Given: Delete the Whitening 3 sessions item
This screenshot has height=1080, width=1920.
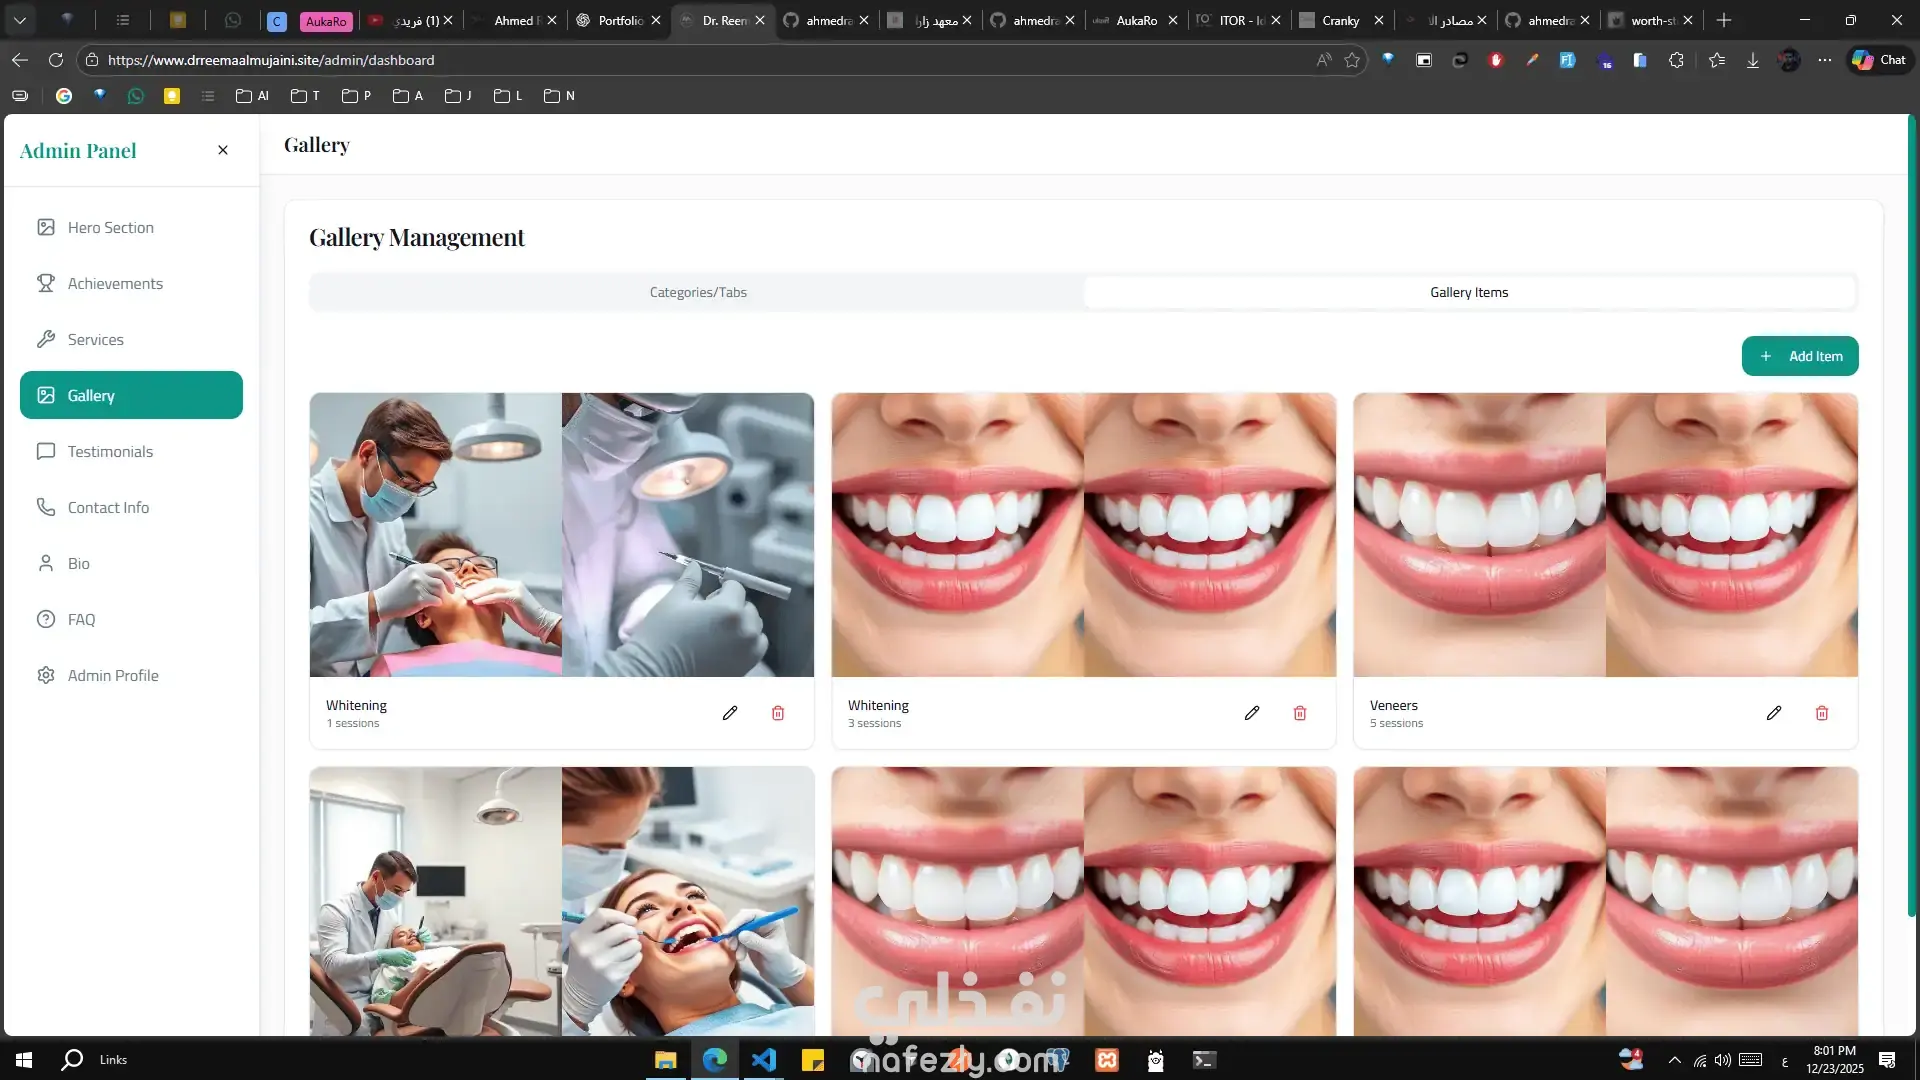Looking at the screenshot, I should 1299,713.
